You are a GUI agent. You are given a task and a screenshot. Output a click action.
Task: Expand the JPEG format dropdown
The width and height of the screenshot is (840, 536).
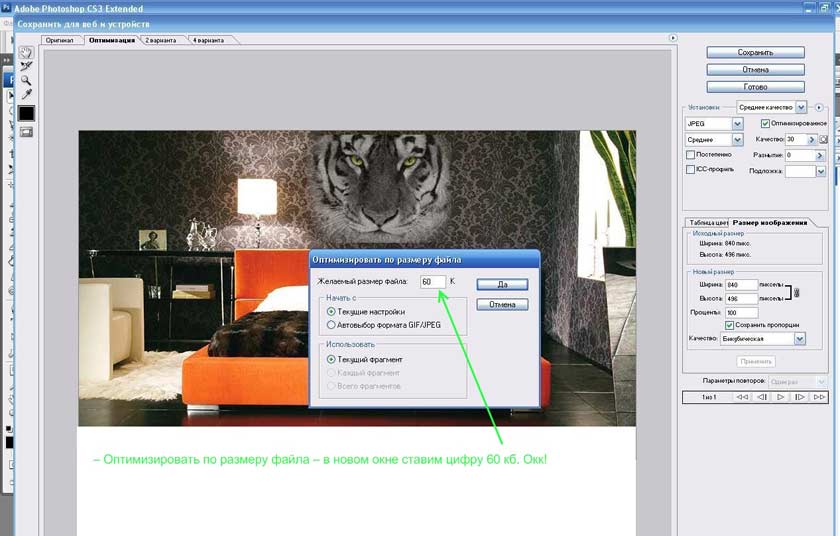tap(738, 124)
